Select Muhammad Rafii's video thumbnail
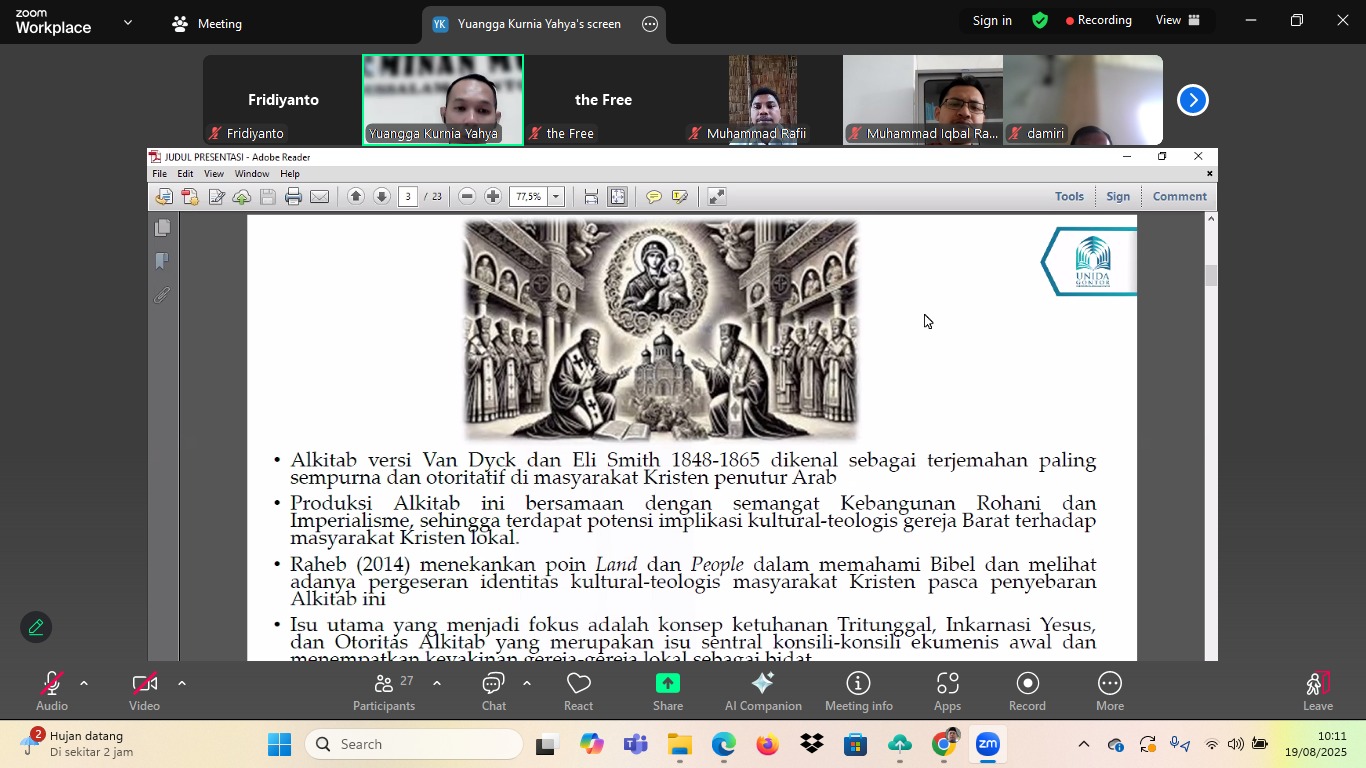Screen dimensions: 1366x768 [x=763, y=100]
